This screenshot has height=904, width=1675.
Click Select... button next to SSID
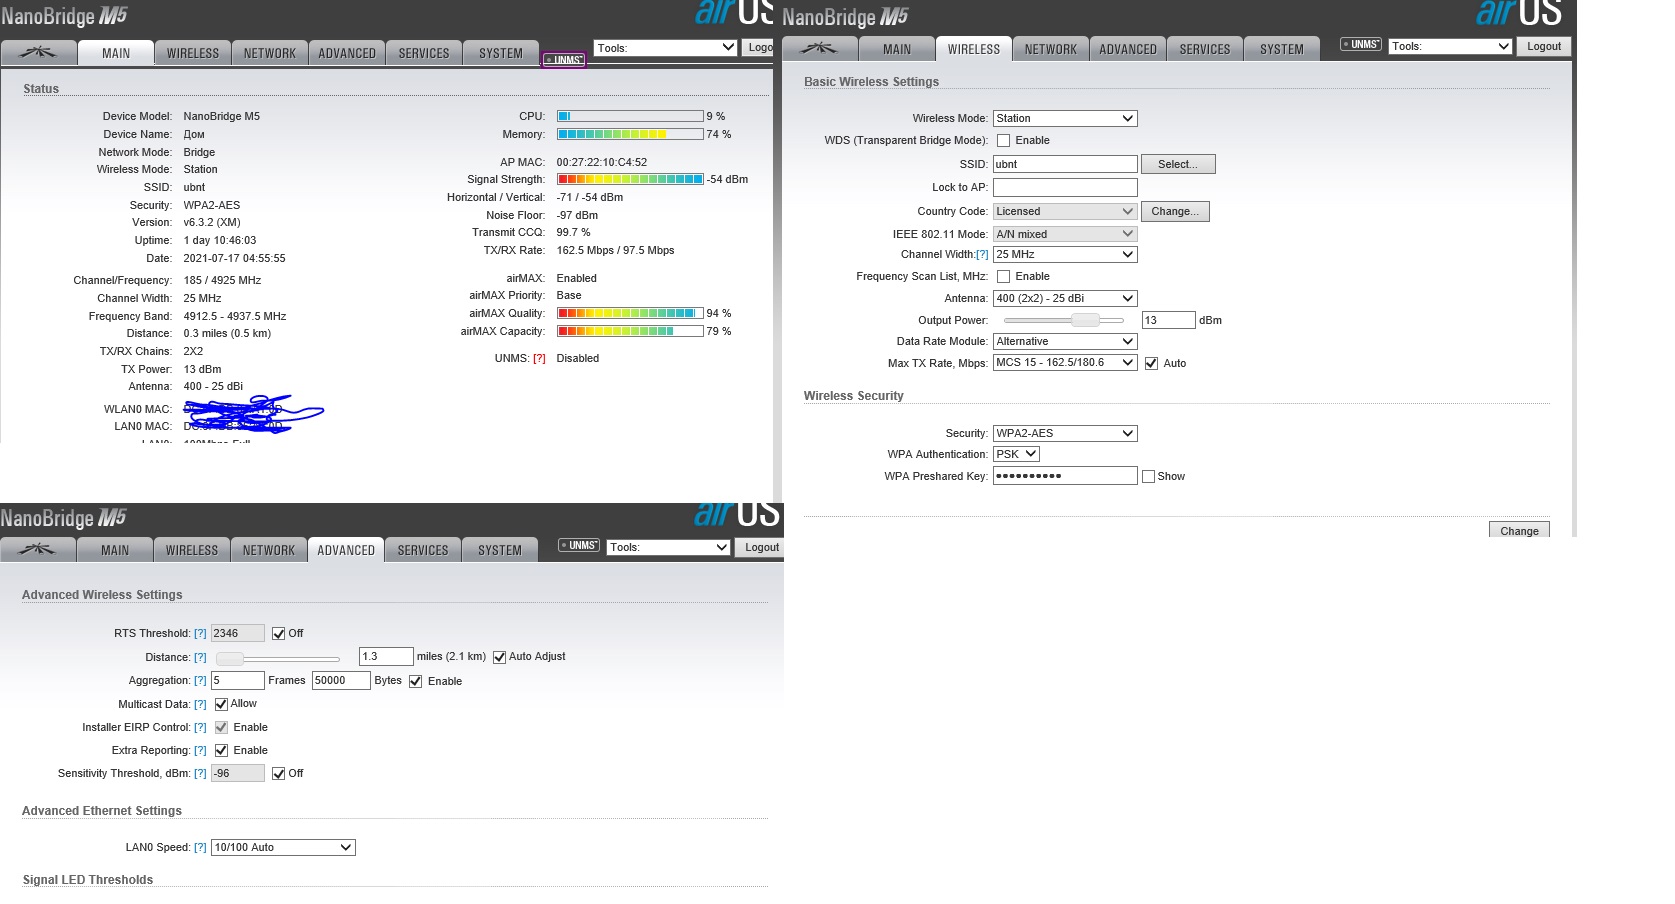(1178, 164)
